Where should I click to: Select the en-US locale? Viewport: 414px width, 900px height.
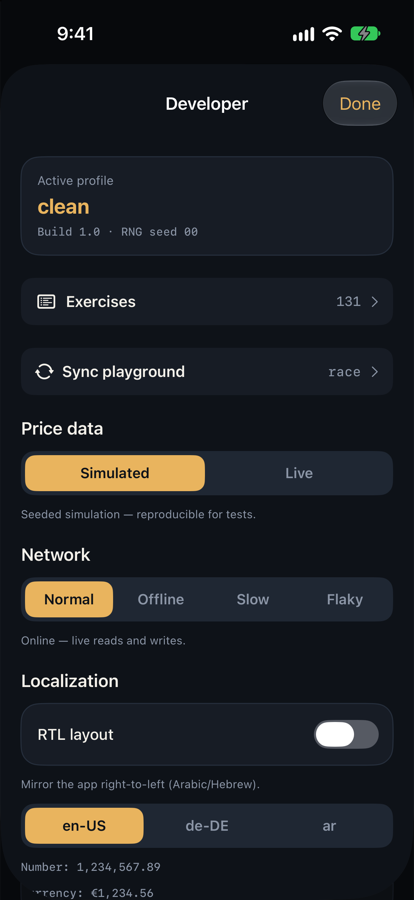(x=84, y=826)
